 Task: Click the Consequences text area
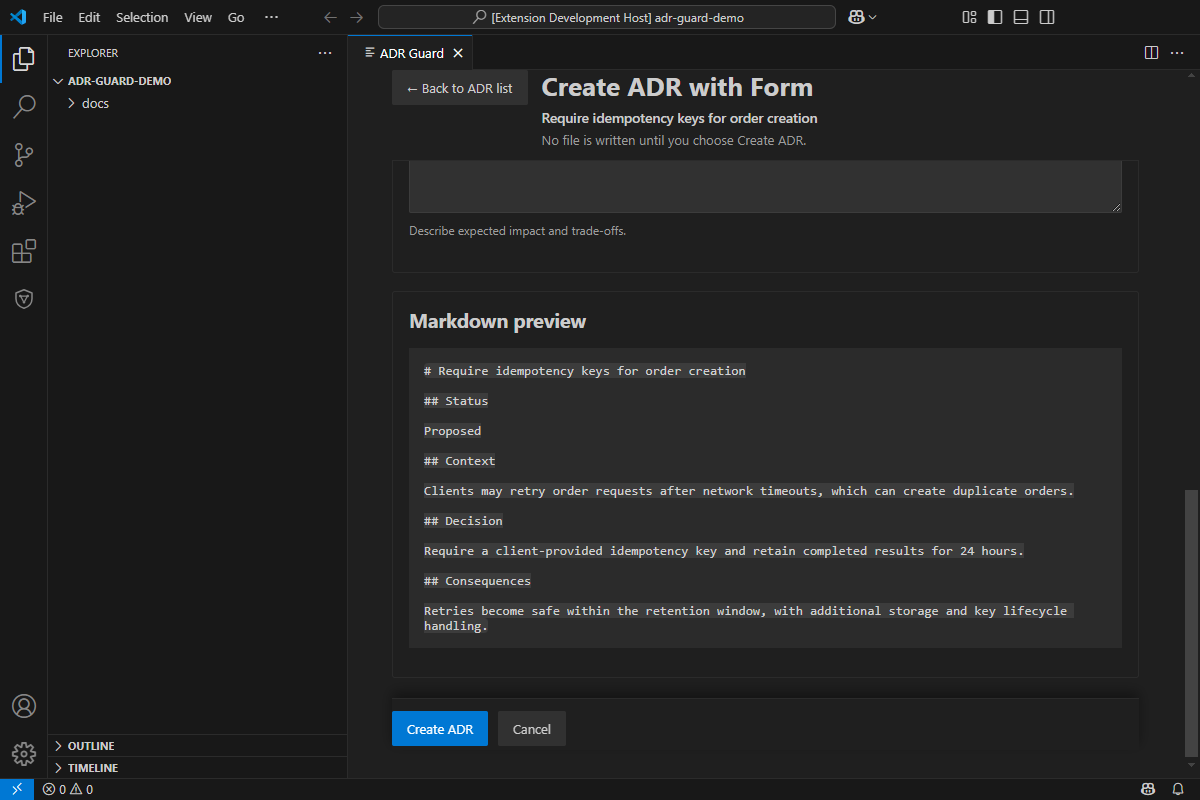point(766,186)
